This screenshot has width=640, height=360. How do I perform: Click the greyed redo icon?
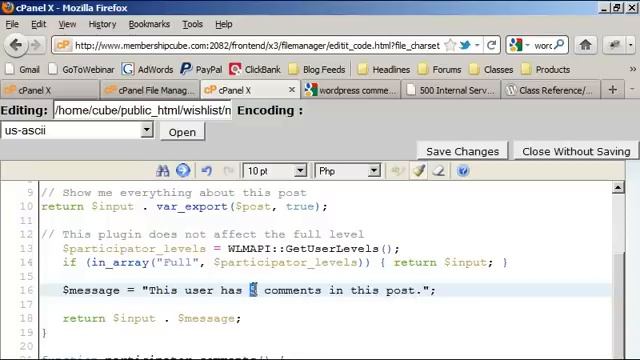(x=229, y=171)
